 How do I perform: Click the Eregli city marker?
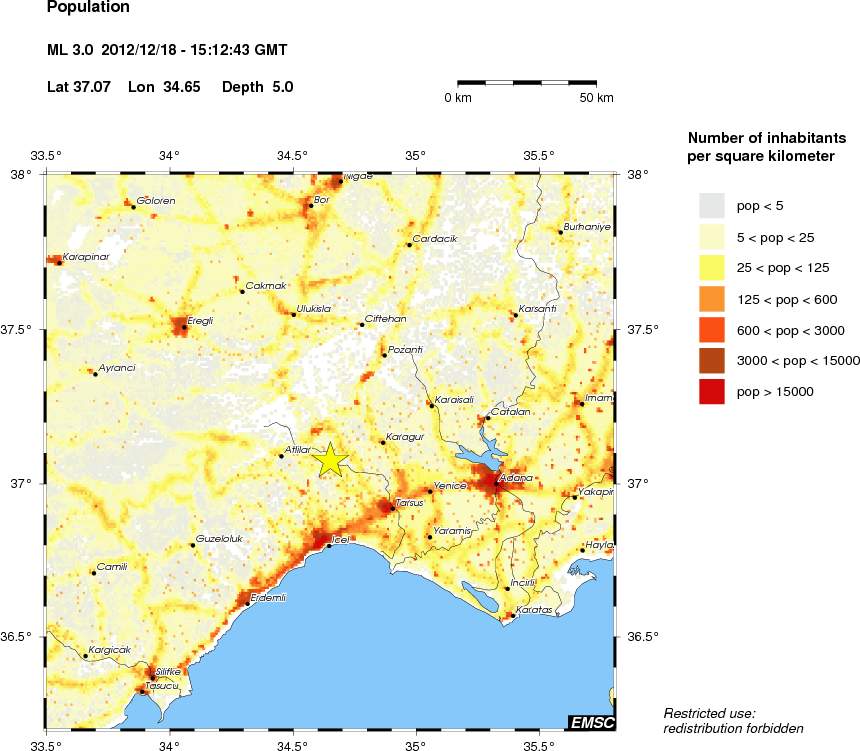click(184, 327)
